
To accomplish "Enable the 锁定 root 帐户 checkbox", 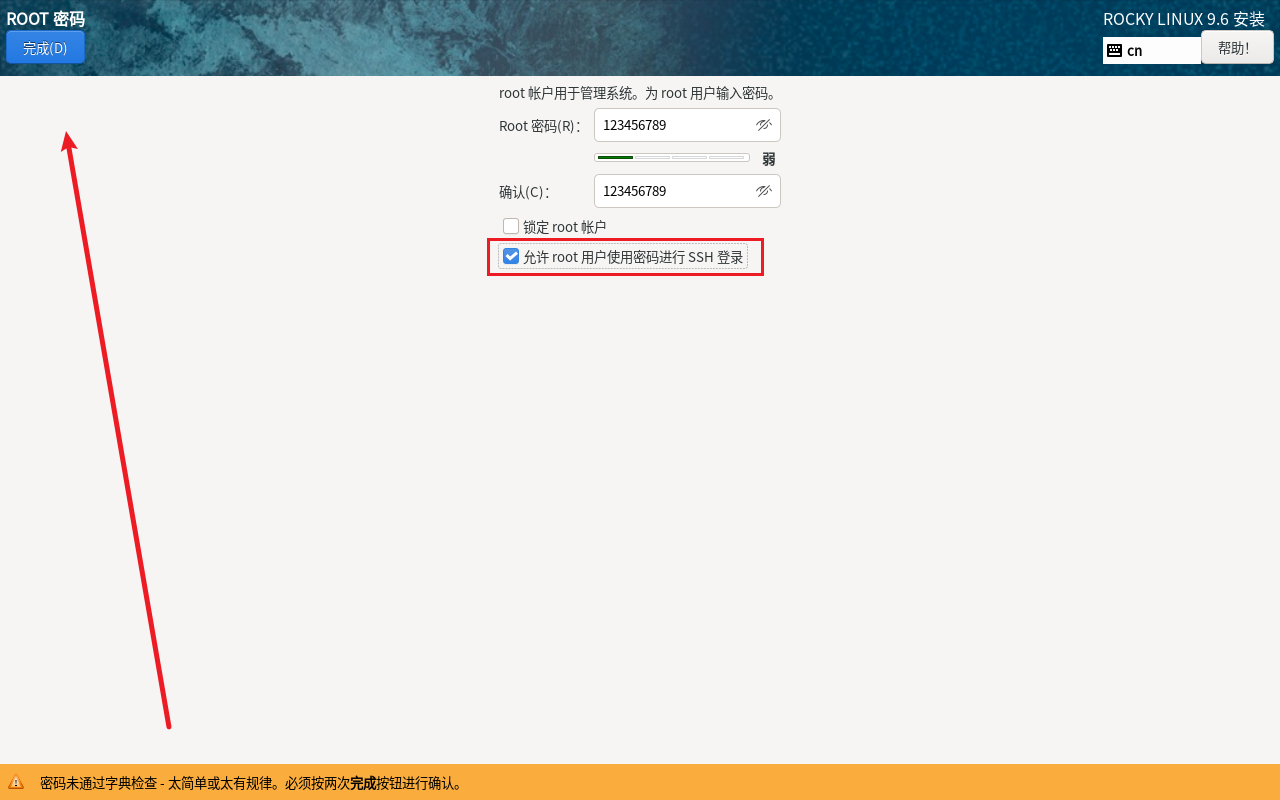I will click(511, 226).
